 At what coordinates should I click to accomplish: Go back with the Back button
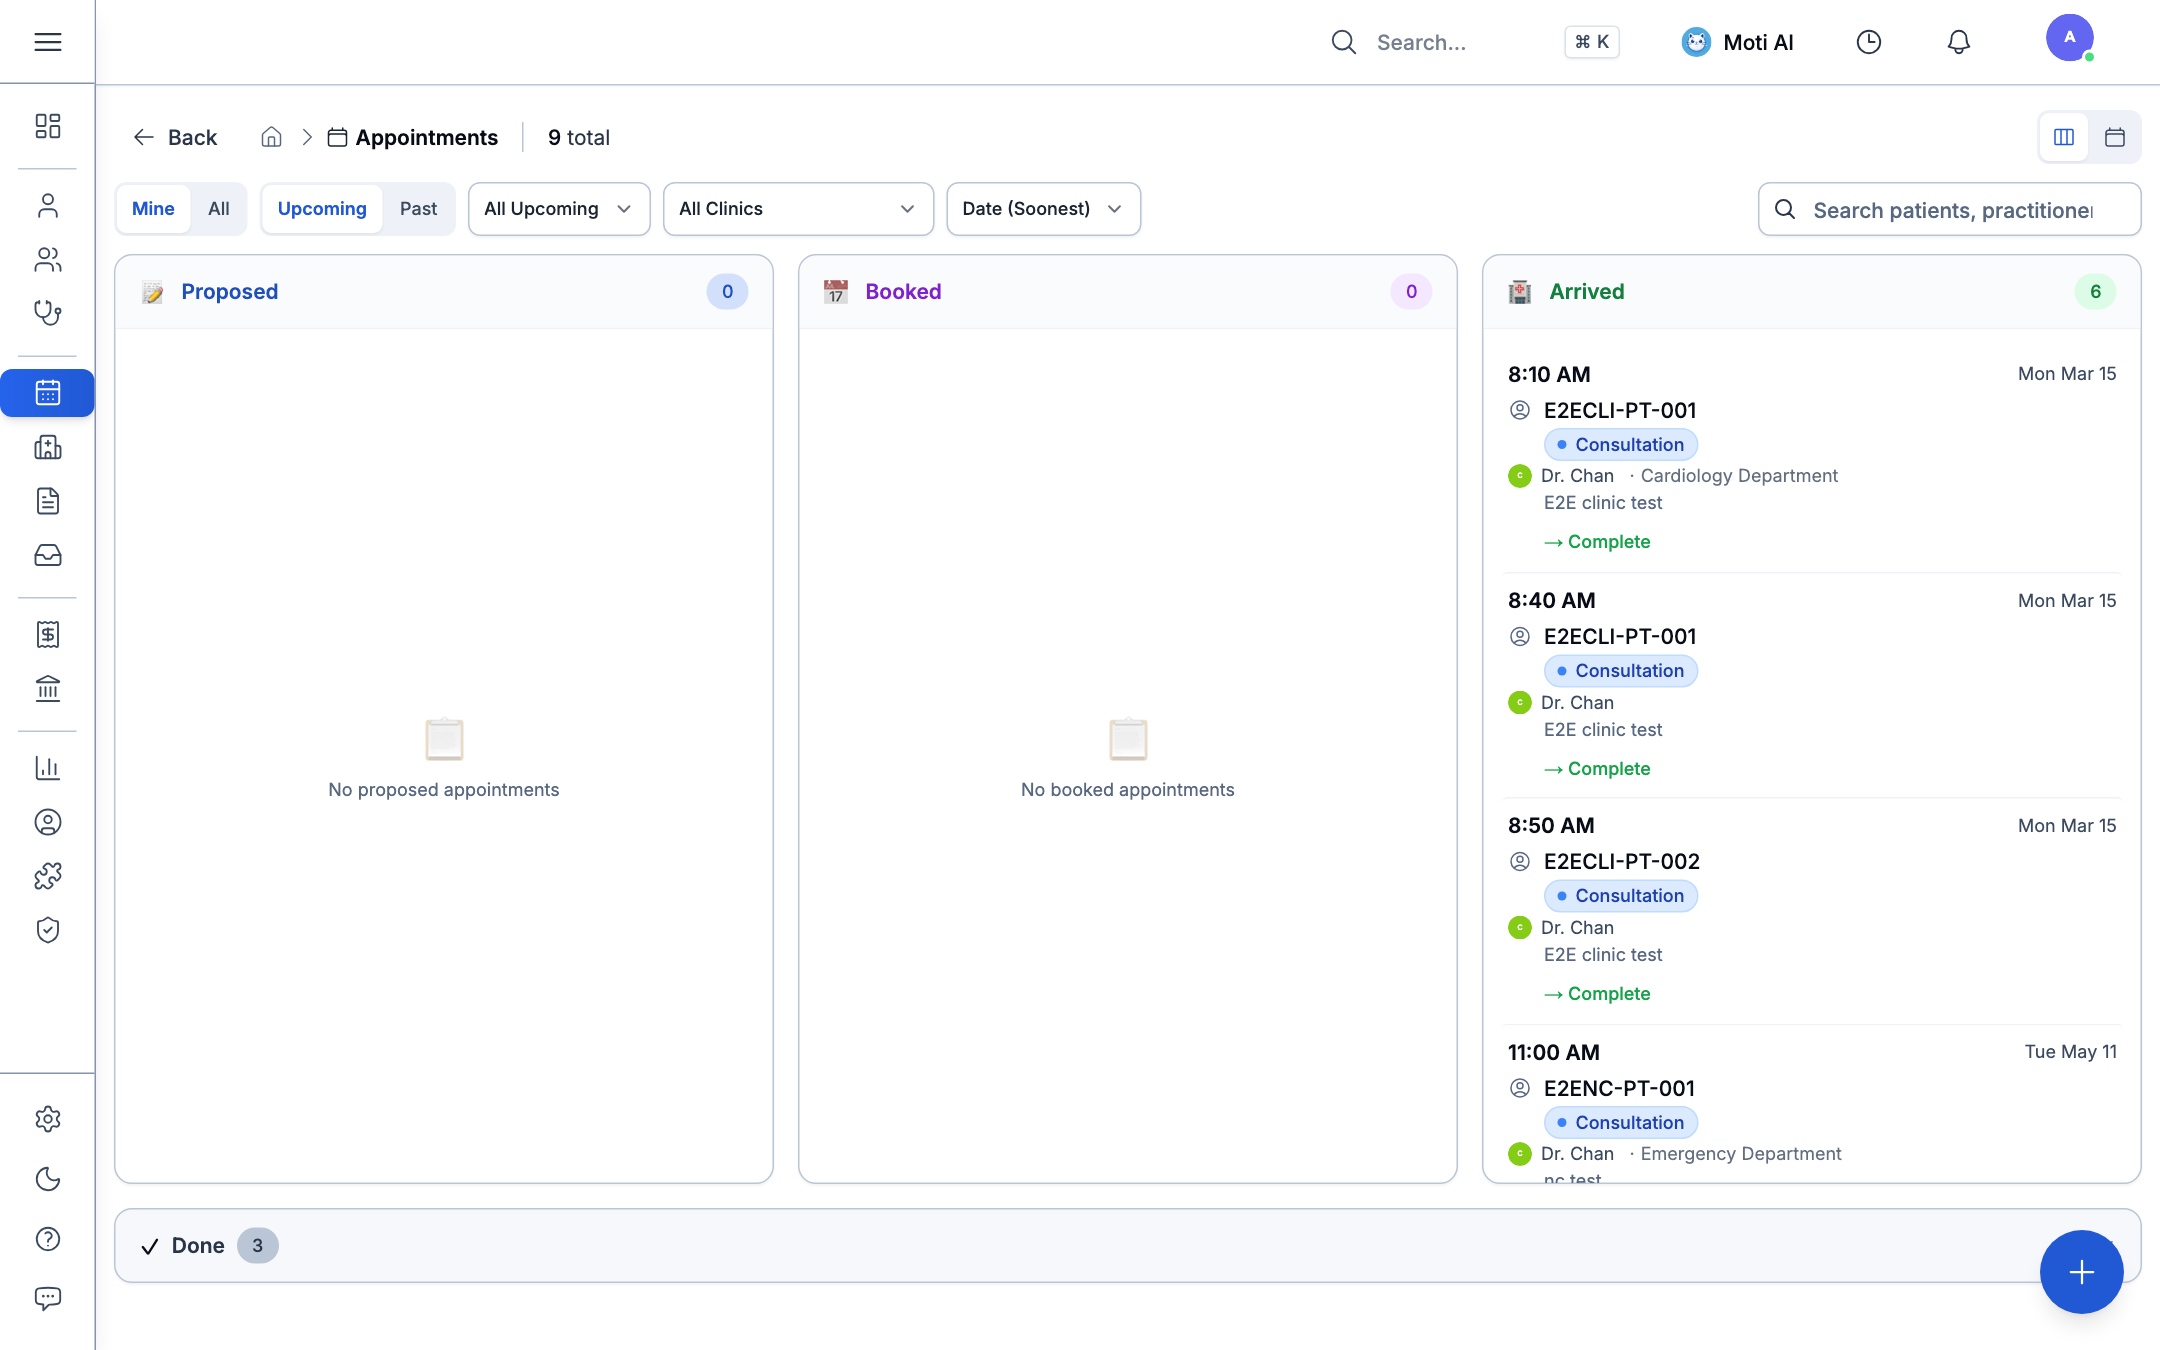tap(175, 137)
